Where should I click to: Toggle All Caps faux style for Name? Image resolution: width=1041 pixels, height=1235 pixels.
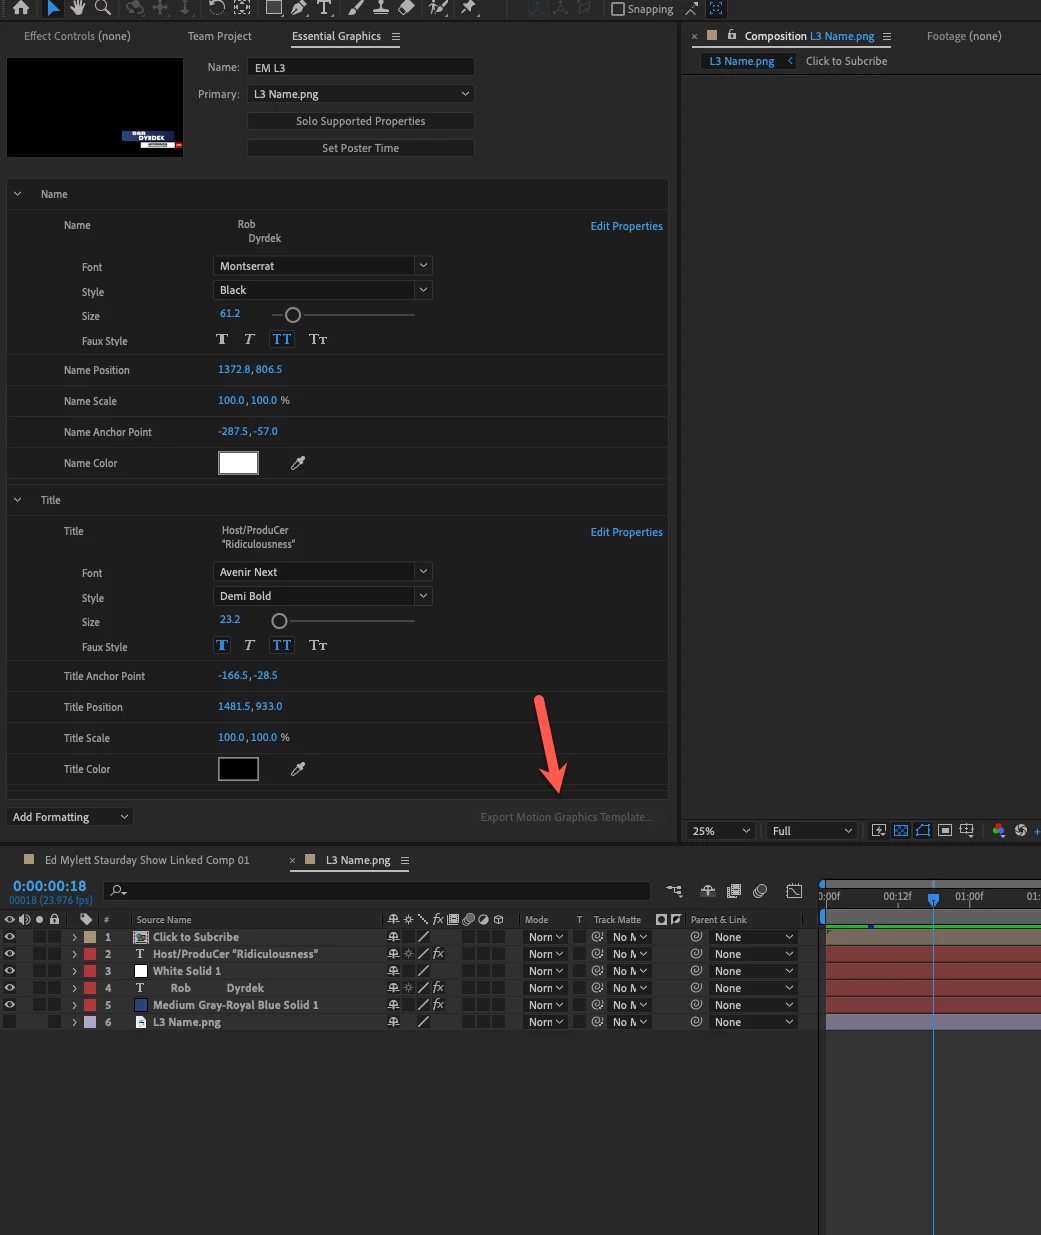point(282,340)
